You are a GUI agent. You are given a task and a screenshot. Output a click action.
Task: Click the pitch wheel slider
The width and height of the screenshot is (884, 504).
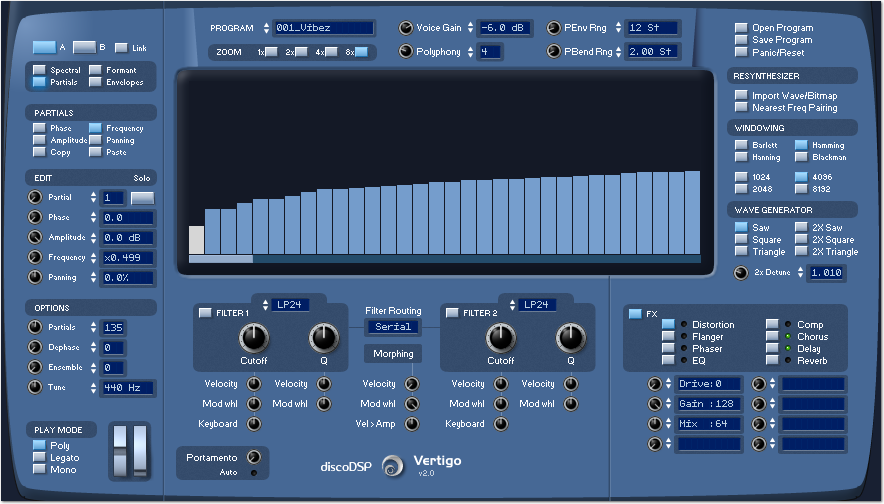tap(121, 450)
